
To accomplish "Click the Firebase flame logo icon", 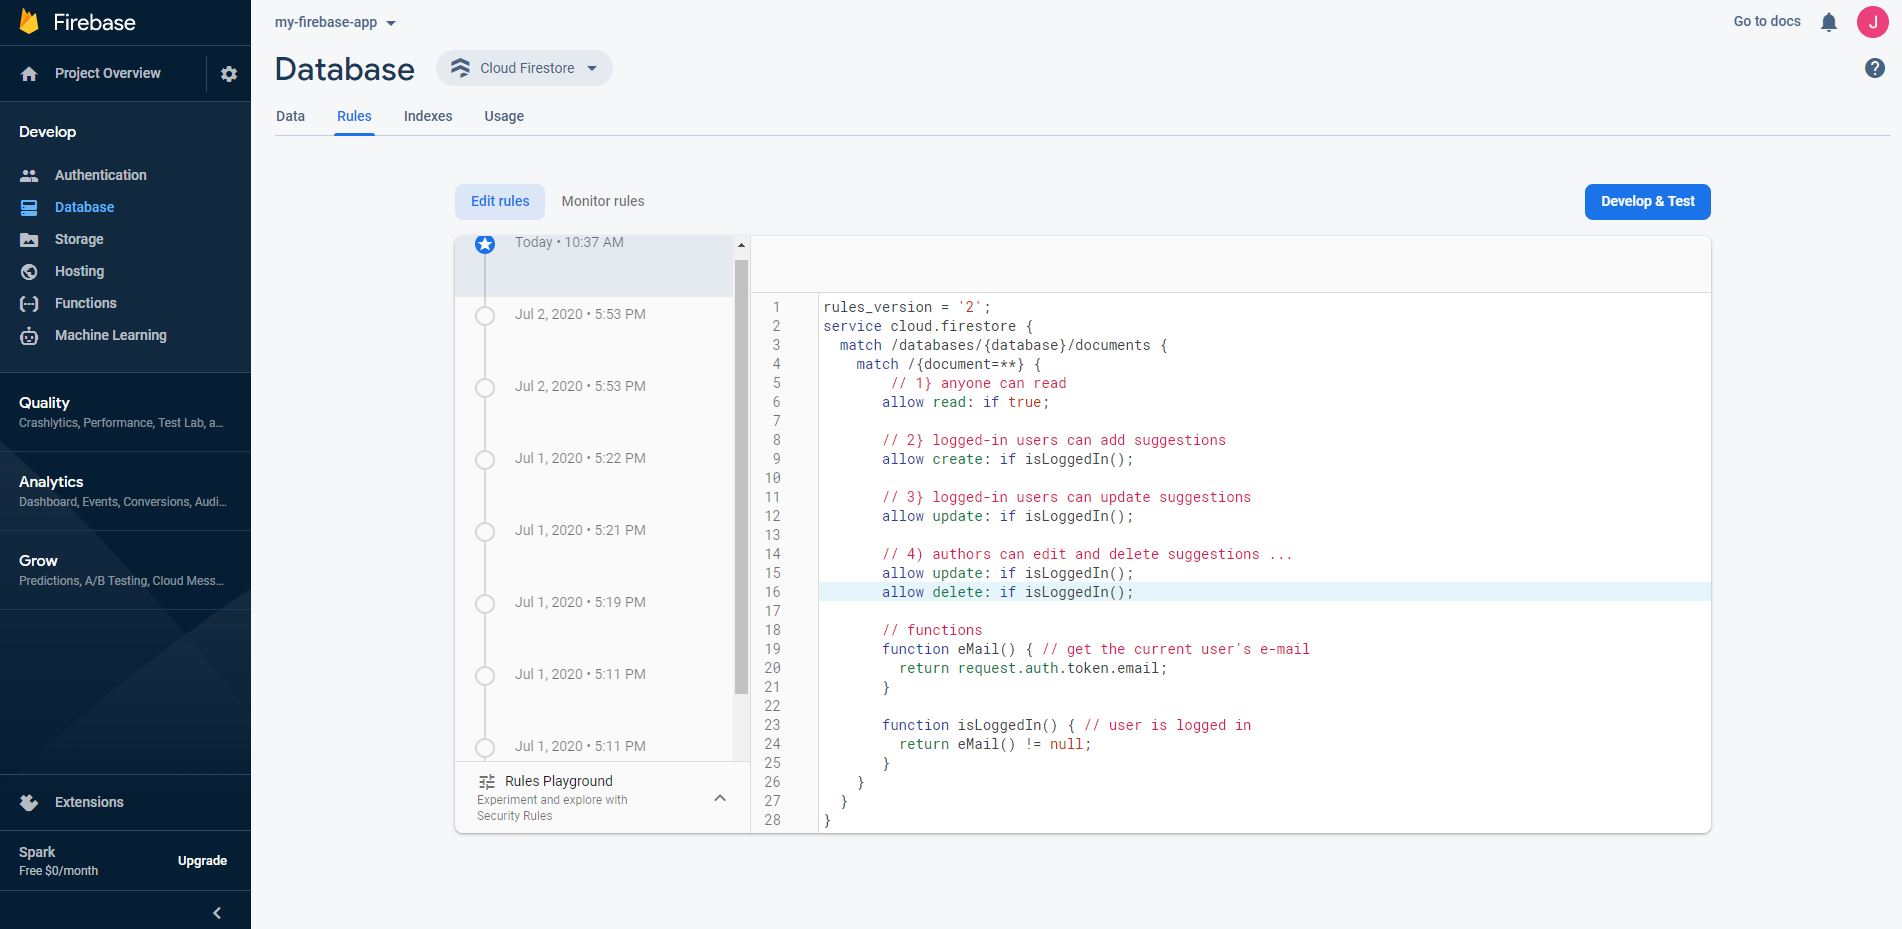I will pyautogui.click(x=29, y=22).
